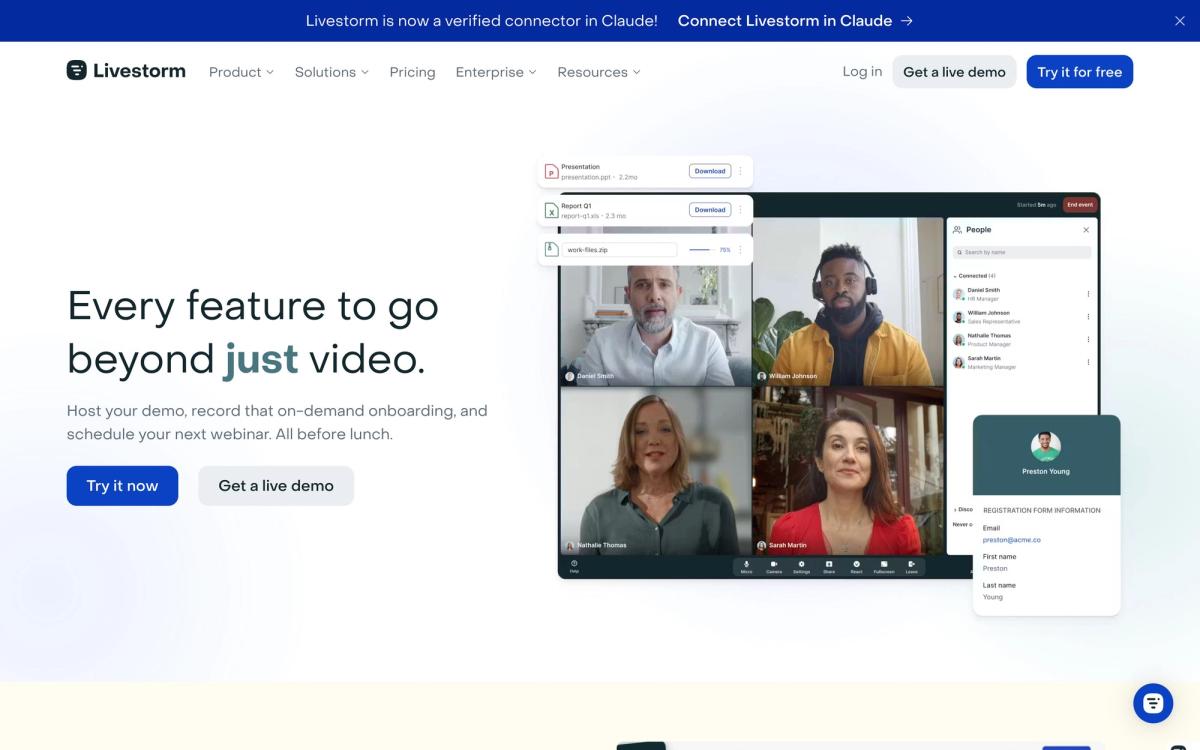Open three-dot menu for Daniel Smith

(1088, 294)
